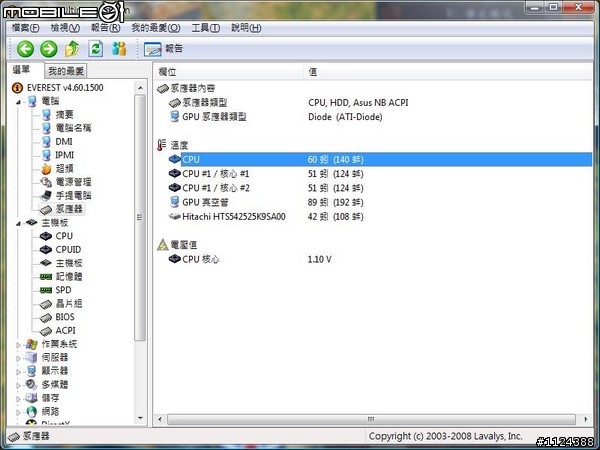Open the 晶片組 chipset icon
This screenshot has width=600, height=450.
pyautogui.click(x=46, y=304)
